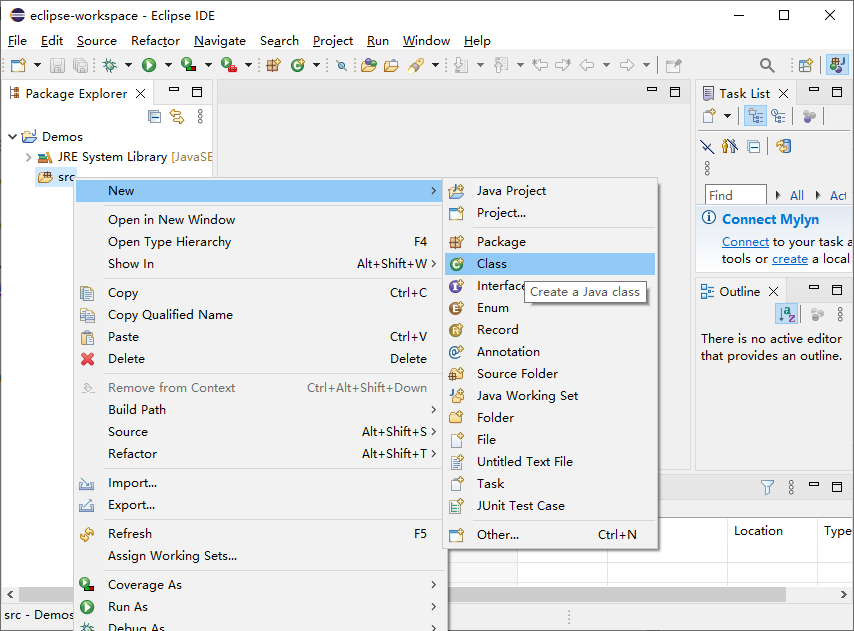Click the Save toolbar icon
Screen dimensions: 854x631
tap(57, 65)
